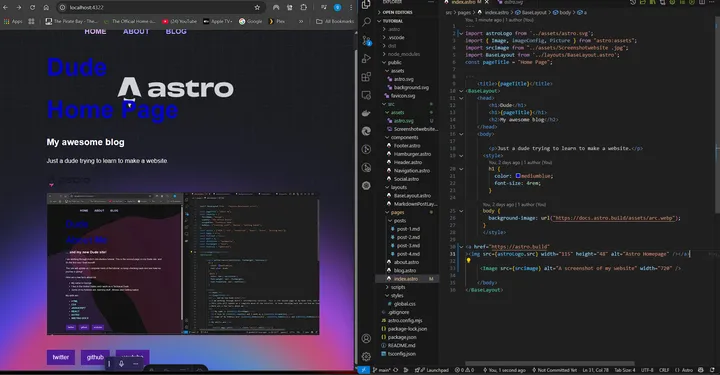Open the Edge tools icon in activity bar
This screenshot has width=720, height=375.
click(366, 131)
